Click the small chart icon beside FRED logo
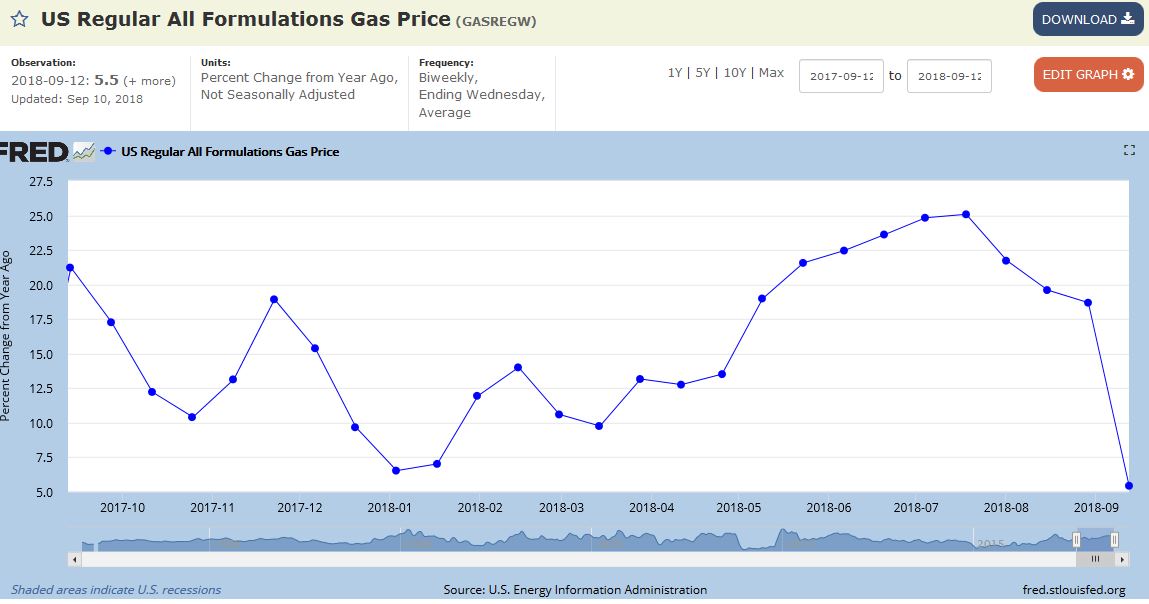1149x604 pixels. pyautogui.click(x=84, y=152)
